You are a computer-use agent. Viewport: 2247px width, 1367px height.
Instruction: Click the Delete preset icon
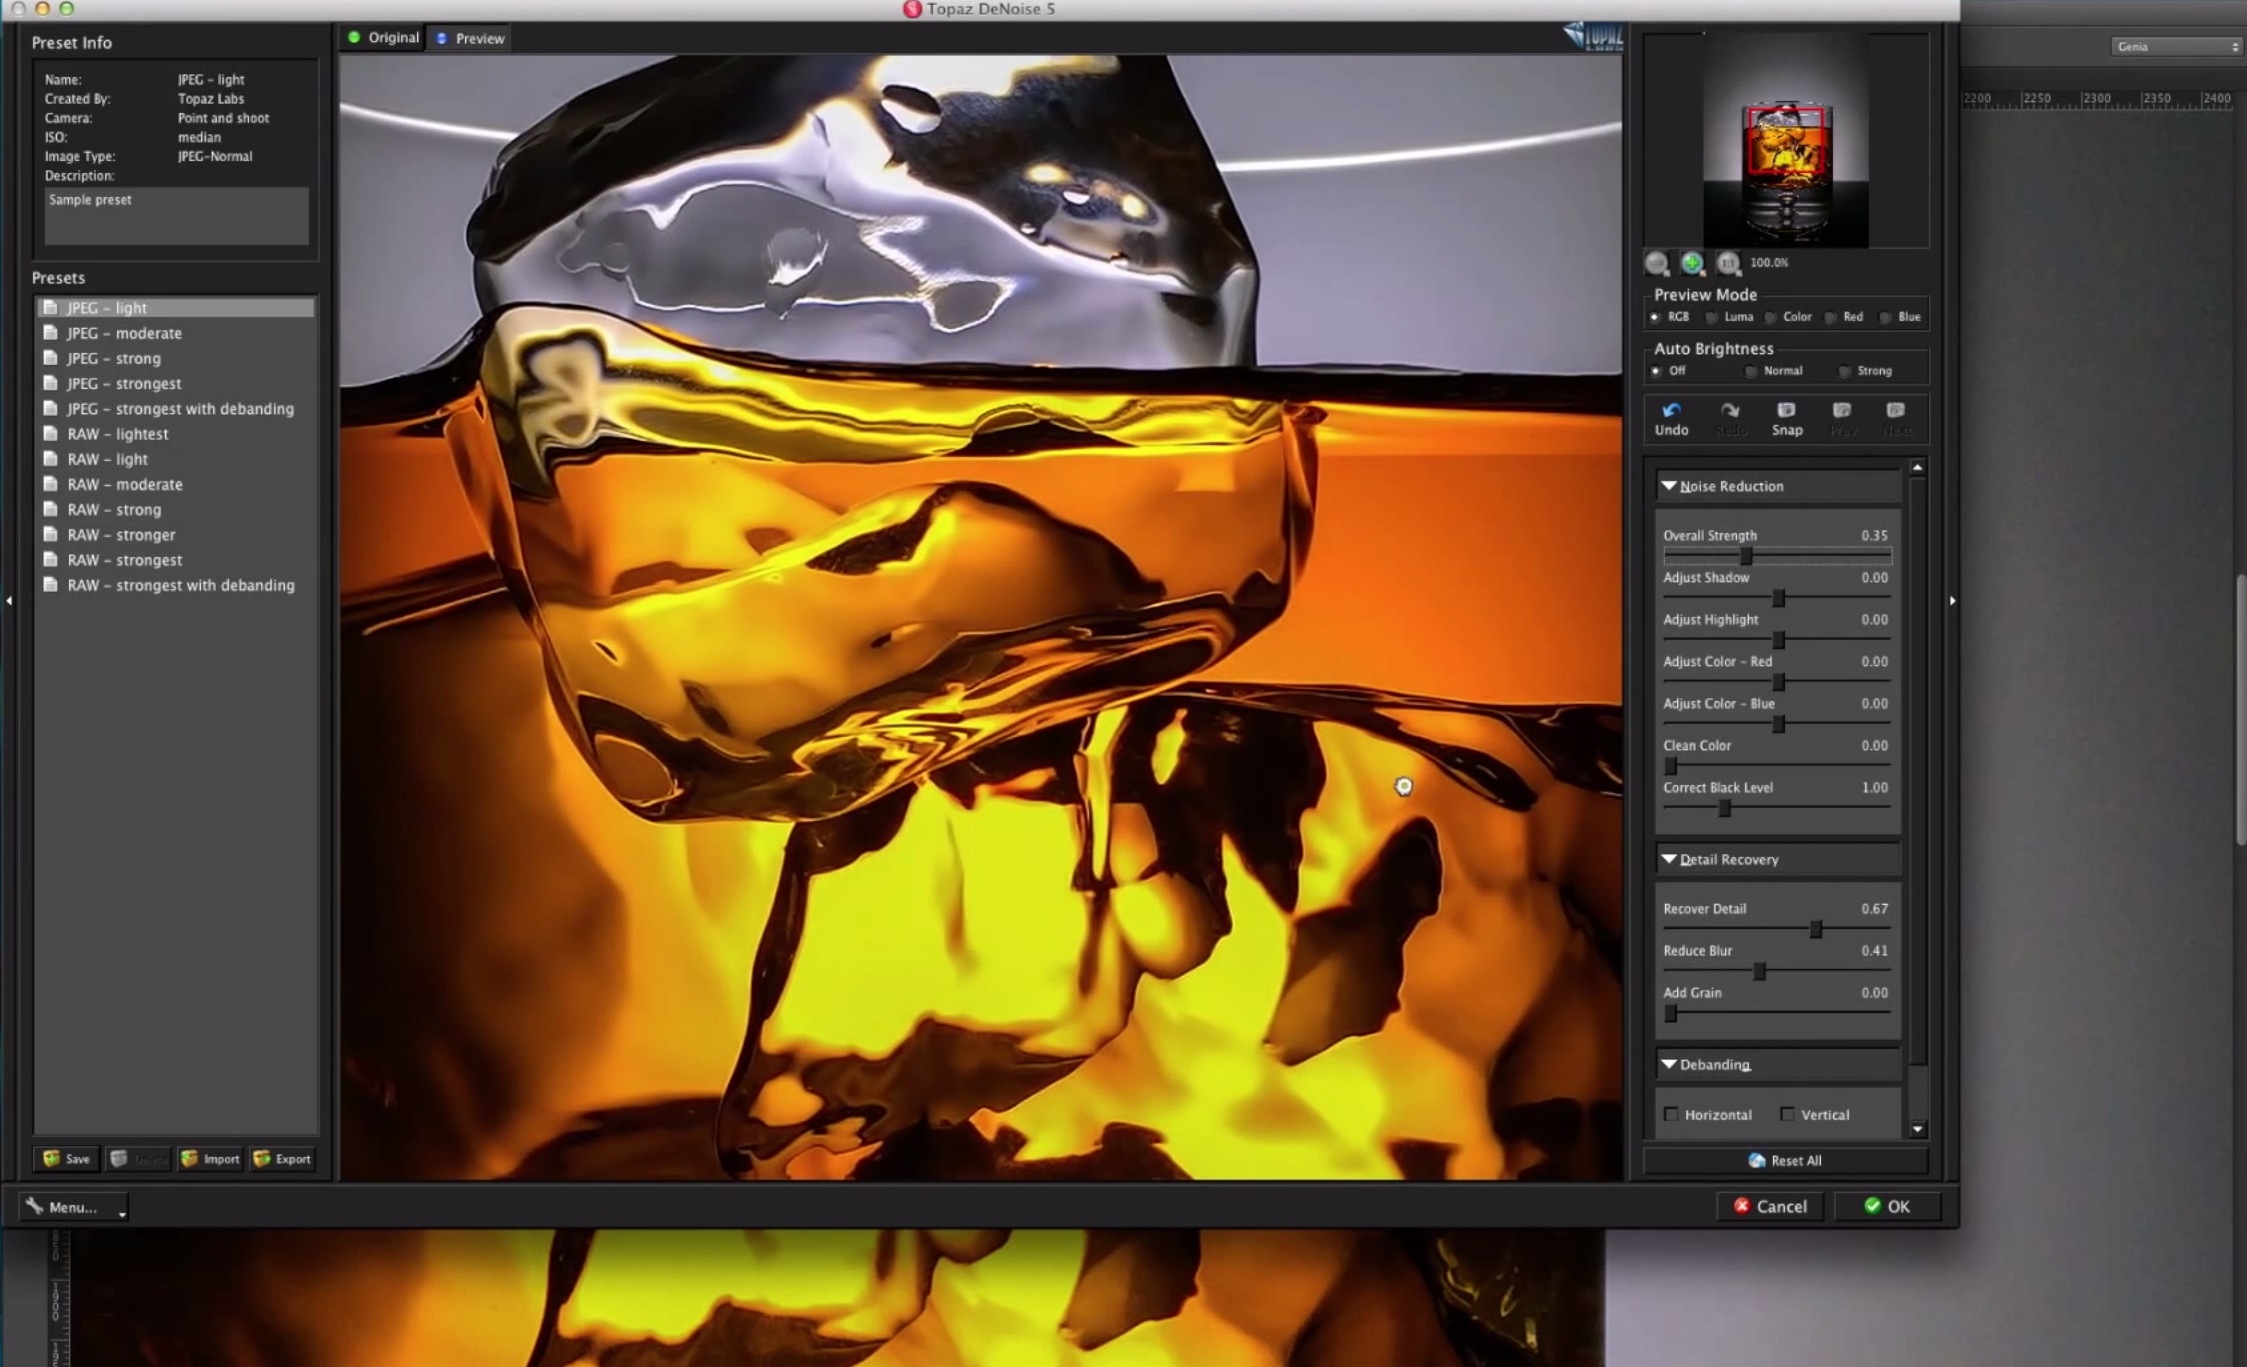119,1158
